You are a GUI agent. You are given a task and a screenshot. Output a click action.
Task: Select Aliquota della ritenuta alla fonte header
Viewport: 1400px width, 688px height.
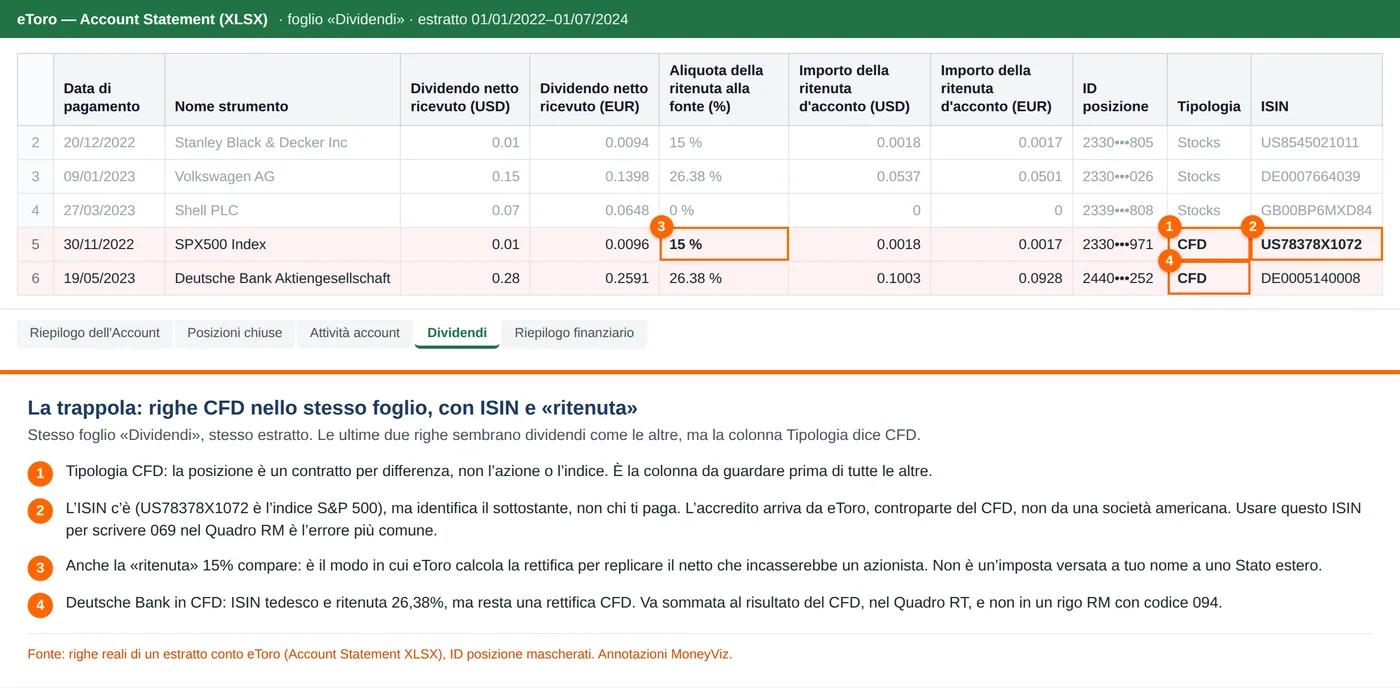click(x=724, y=90)
